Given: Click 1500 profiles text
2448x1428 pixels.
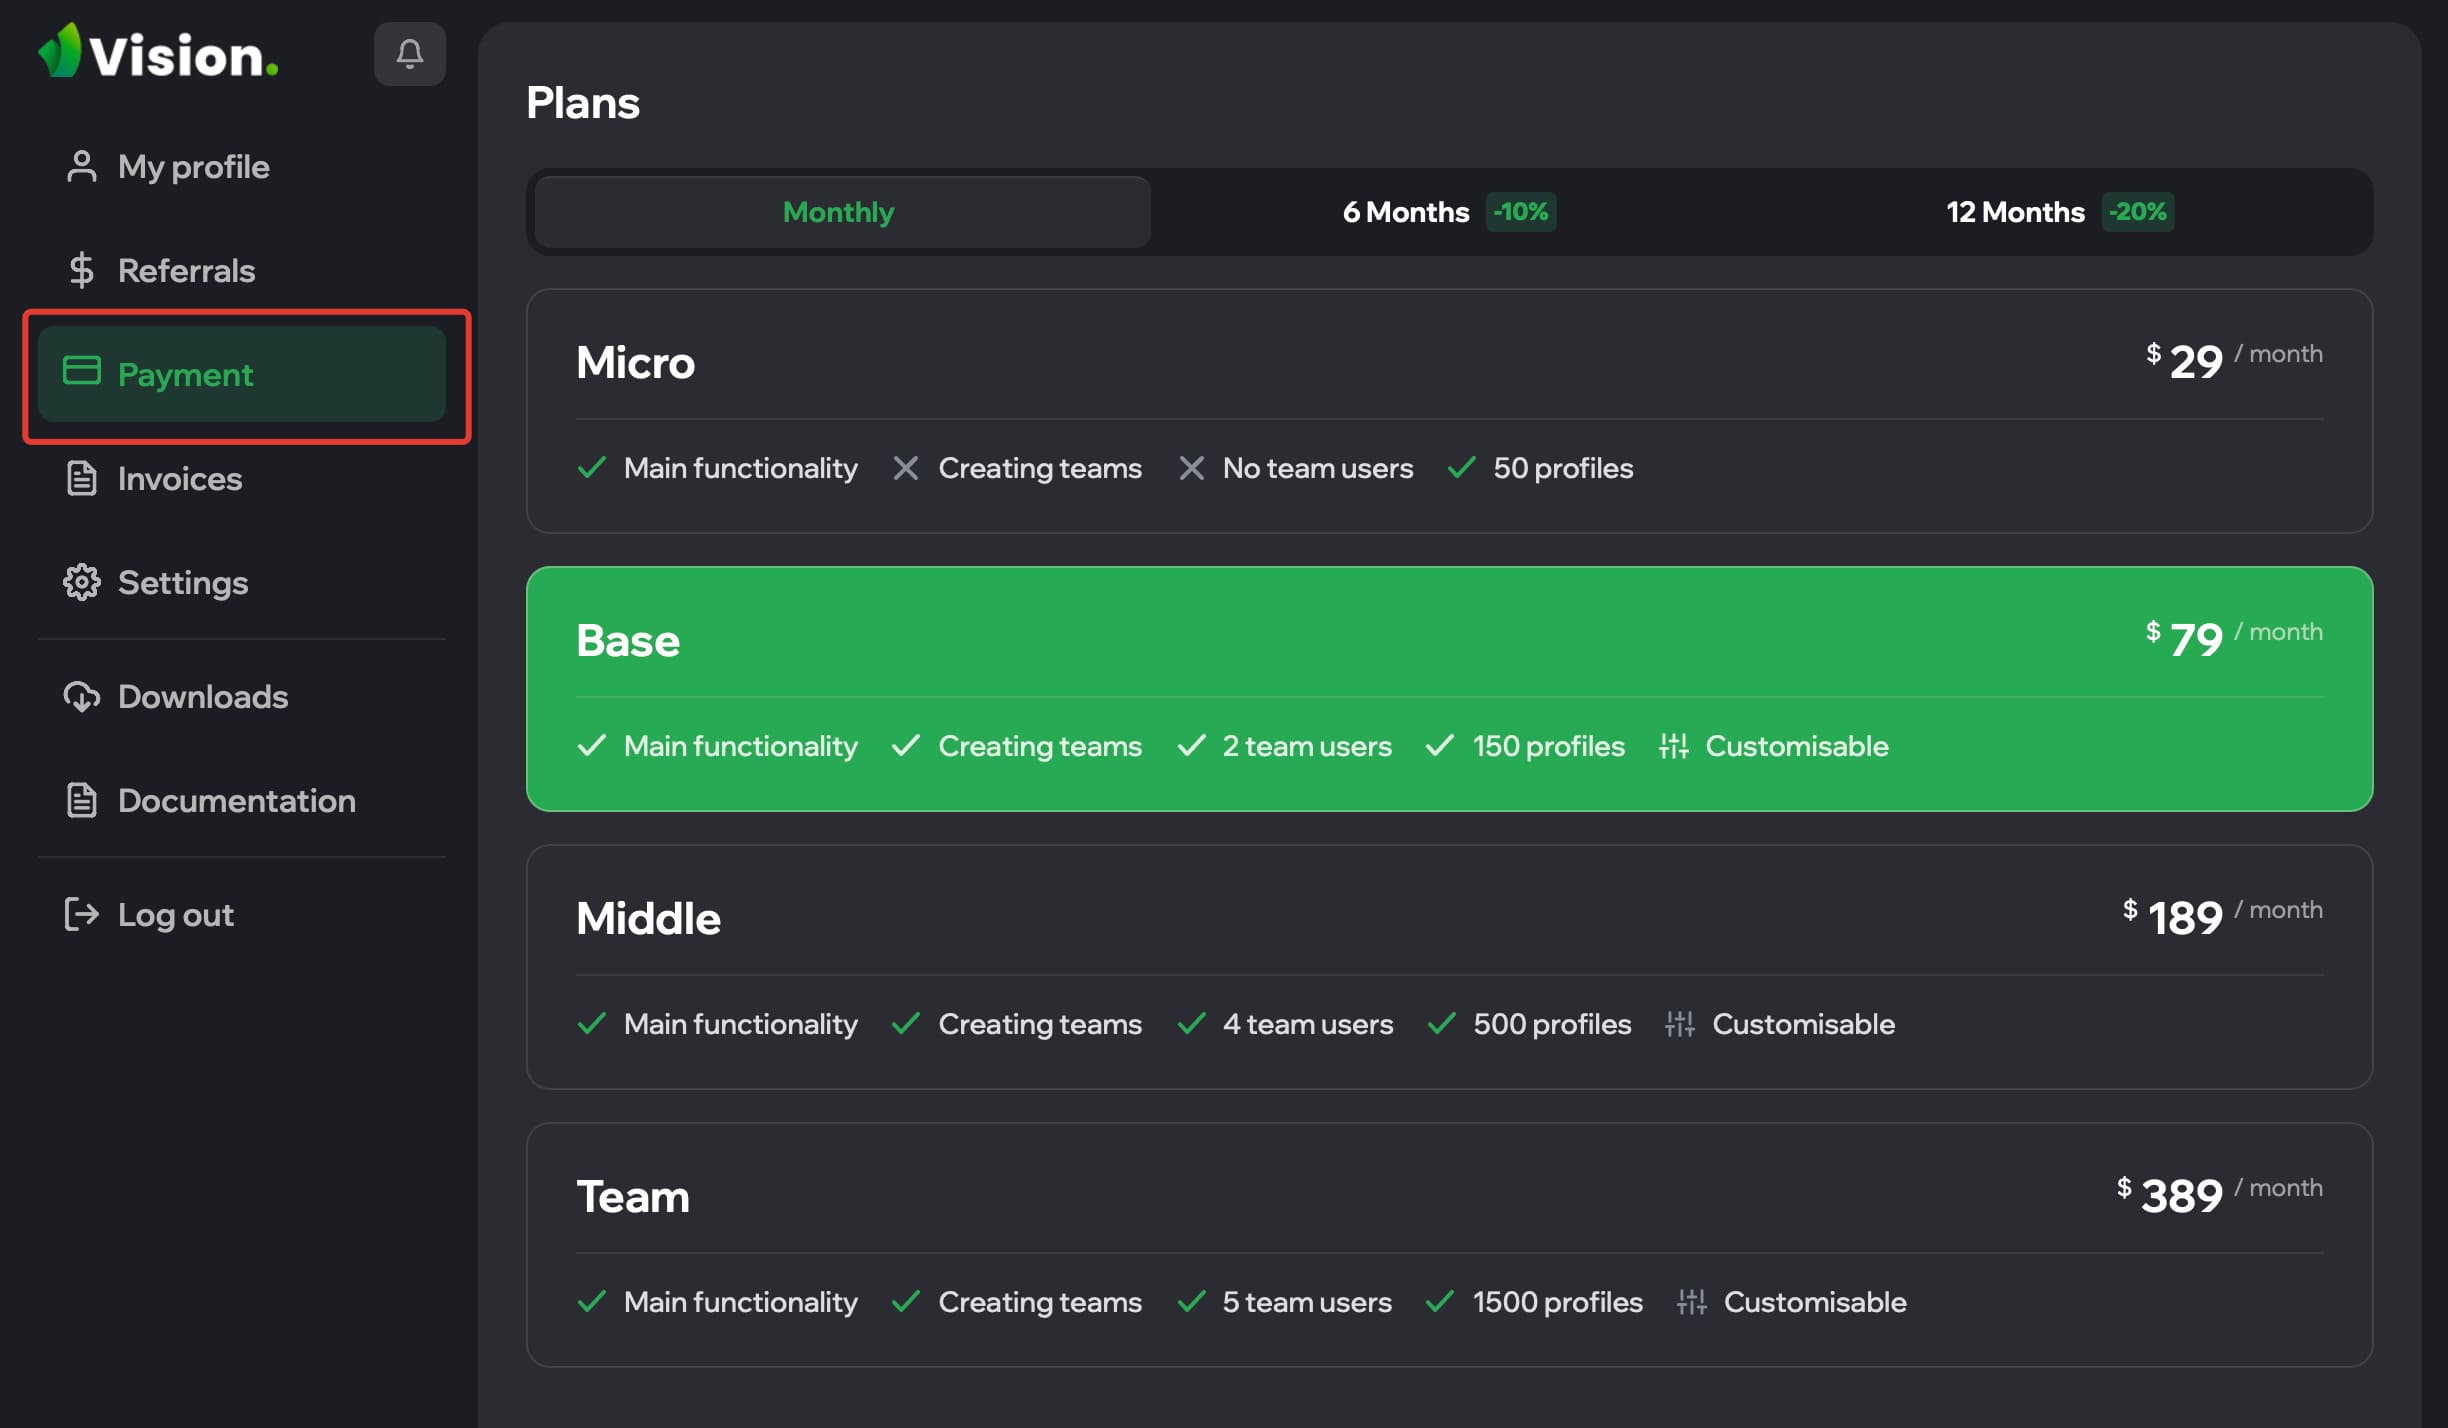Looking at the screenshot, I should (1558, 1302).
